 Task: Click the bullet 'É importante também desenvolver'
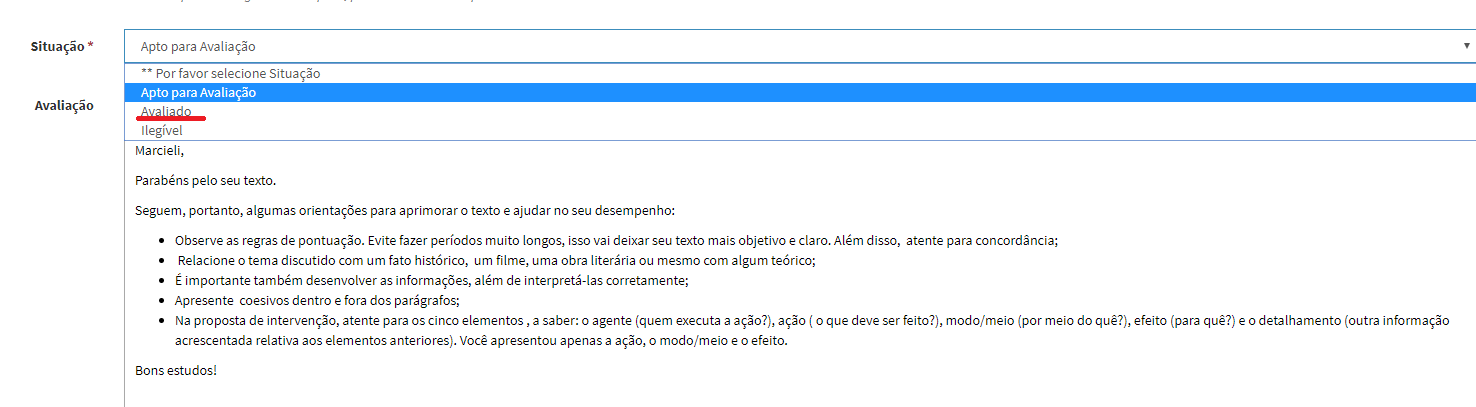(431, 281)
